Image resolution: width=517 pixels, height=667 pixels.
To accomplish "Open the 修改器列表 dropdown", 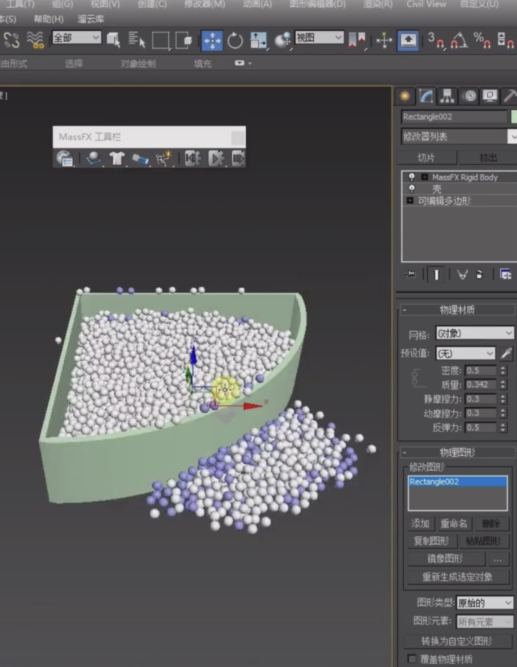I will pyautogui.click(x=459, y=137).
